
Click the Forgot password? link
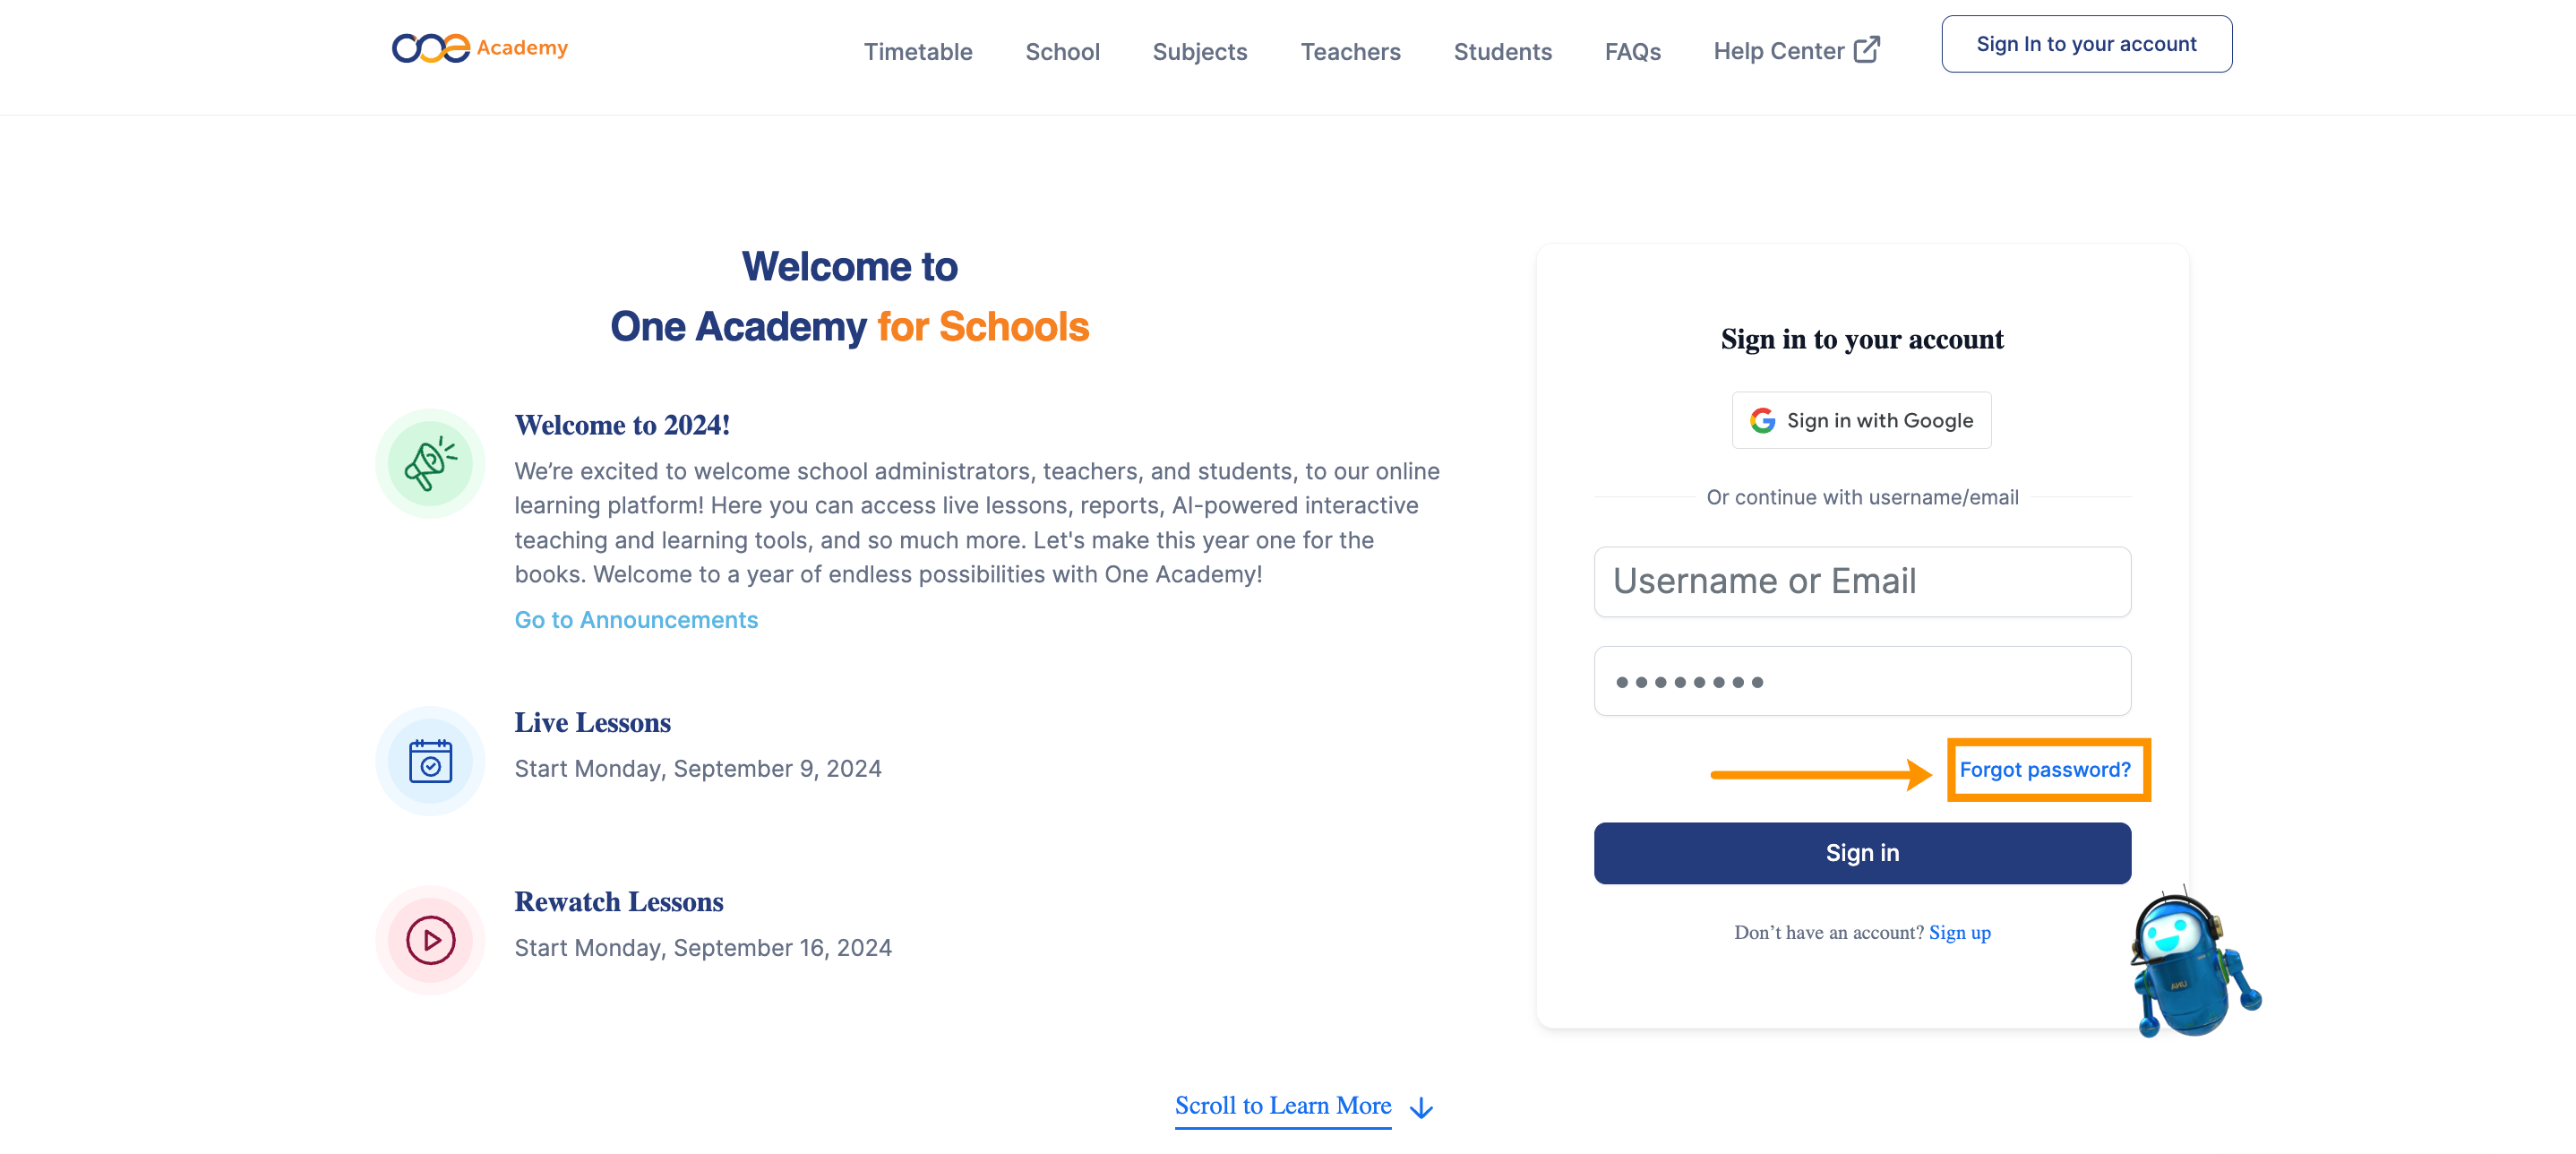pos(2044,770)
